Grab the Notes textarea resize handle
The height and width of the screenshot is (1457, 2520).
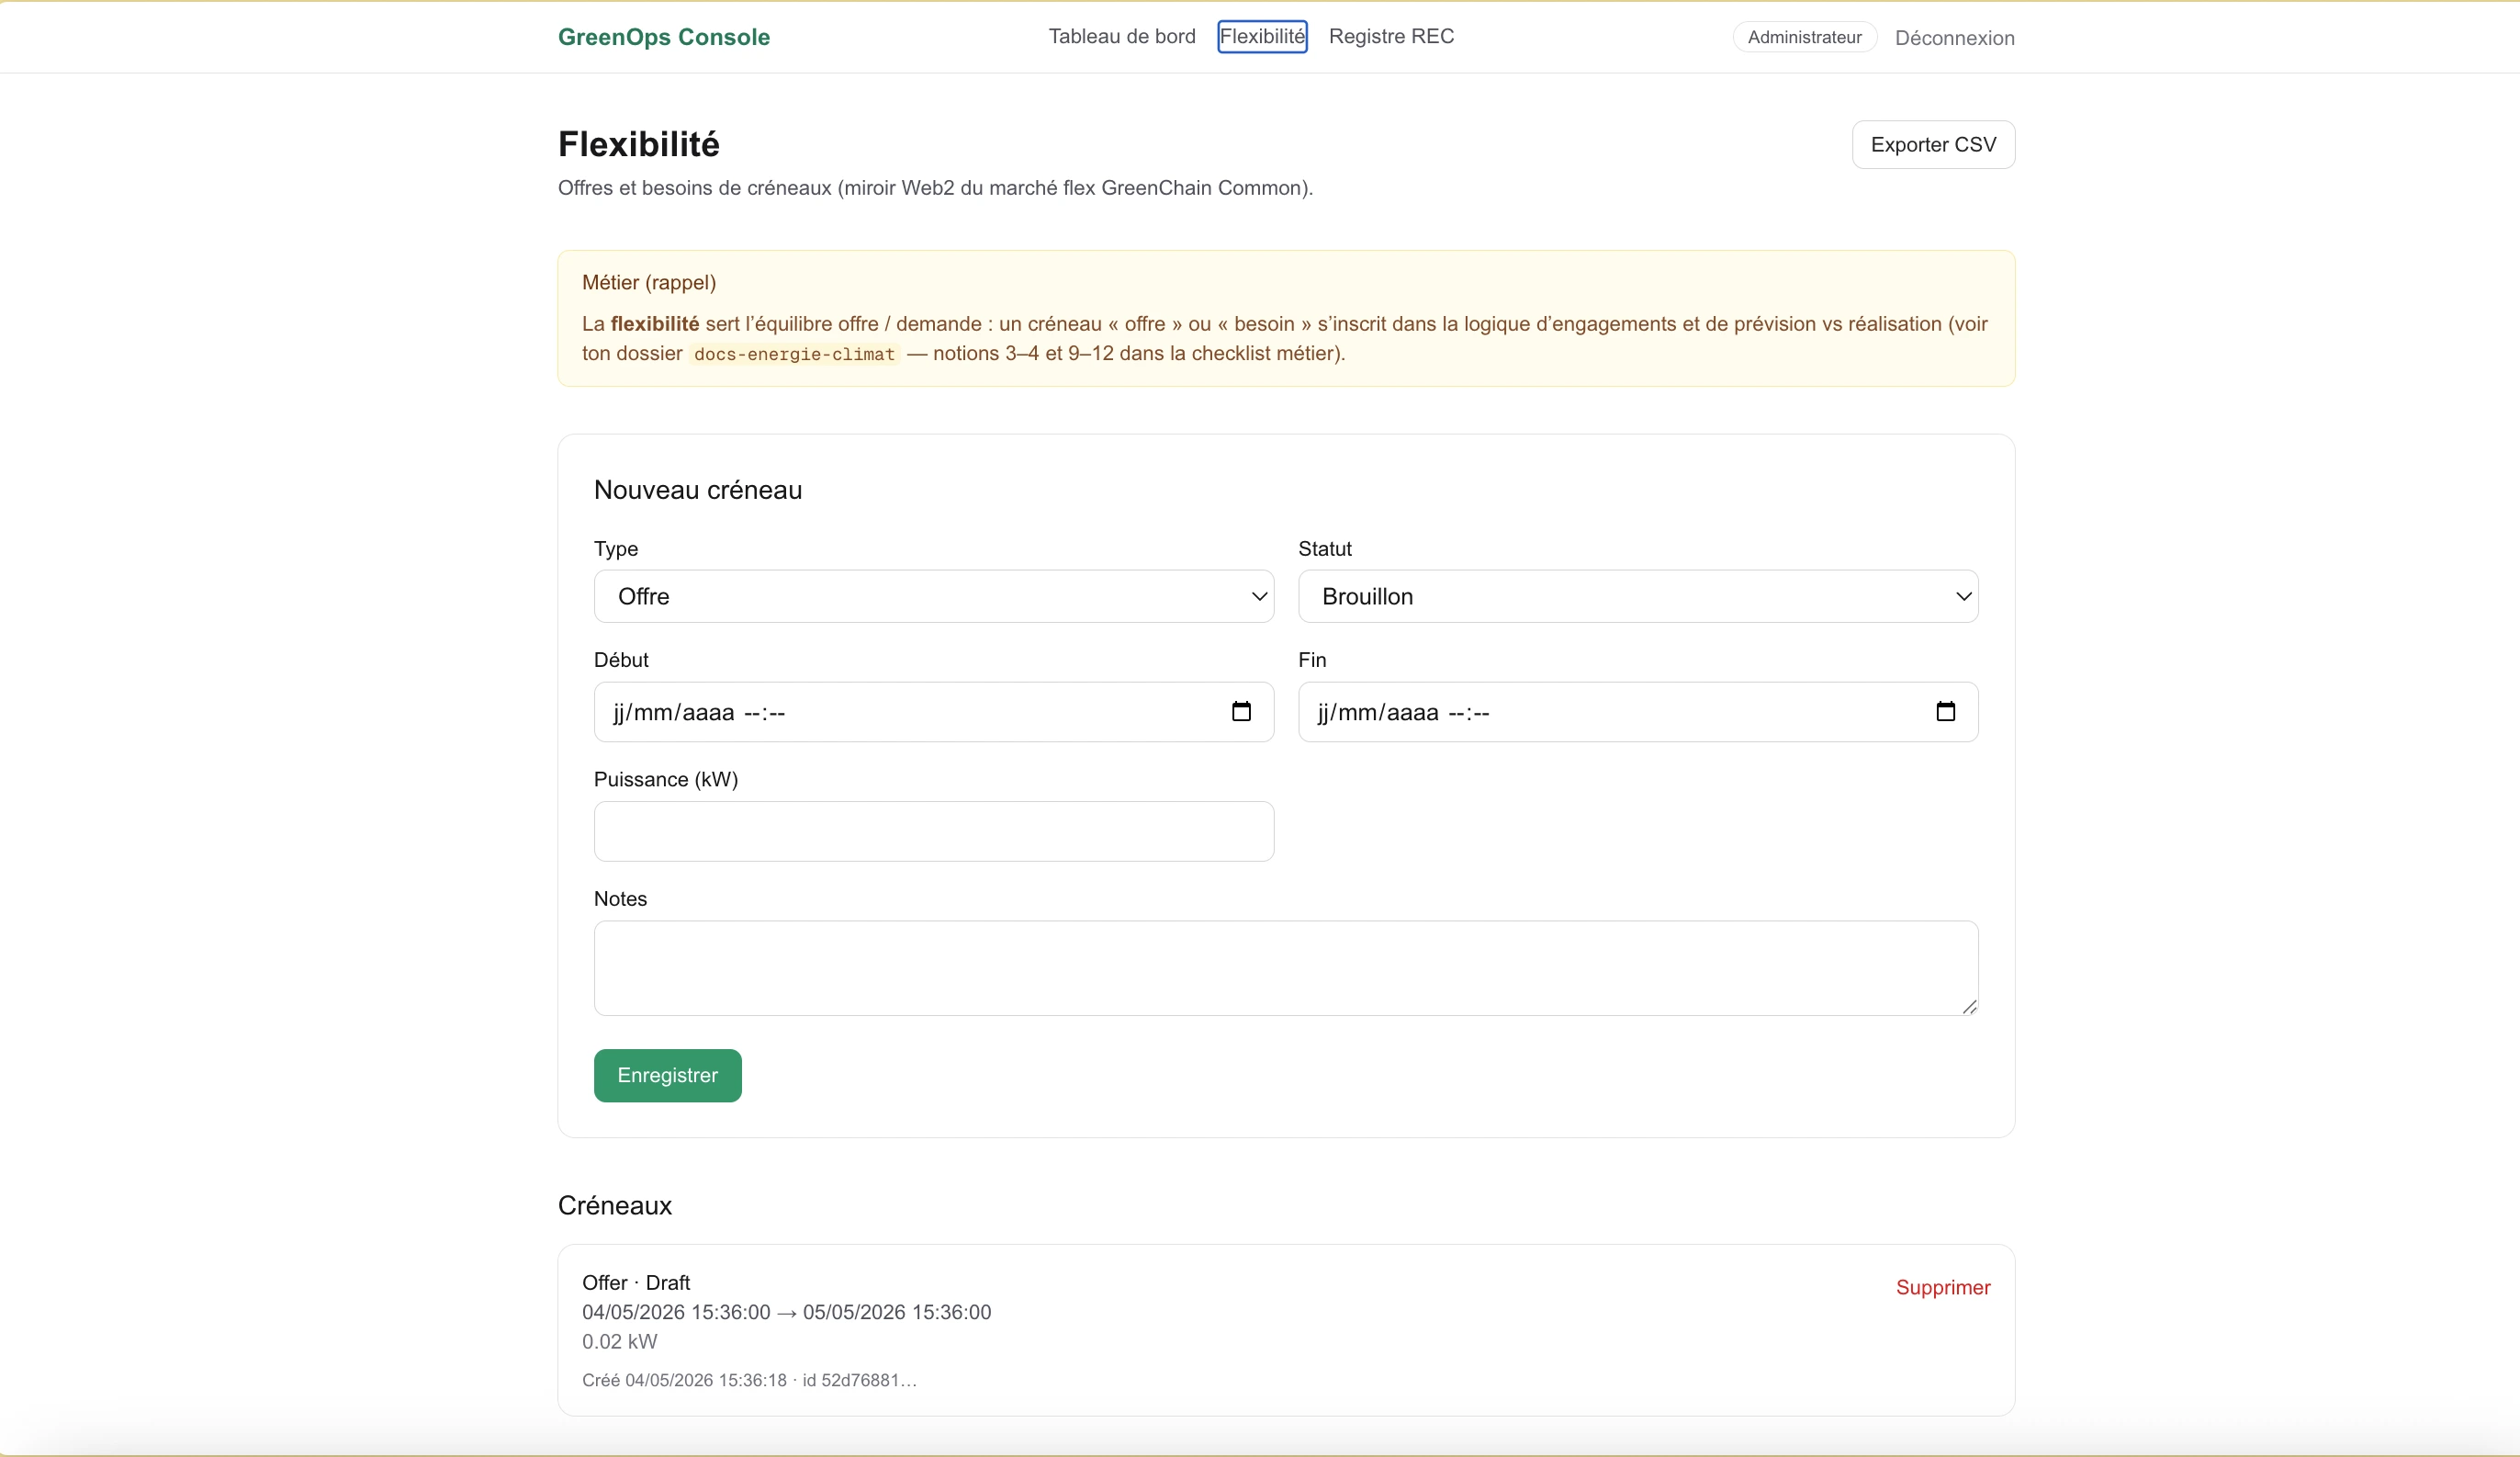tap(1968, 1006)
